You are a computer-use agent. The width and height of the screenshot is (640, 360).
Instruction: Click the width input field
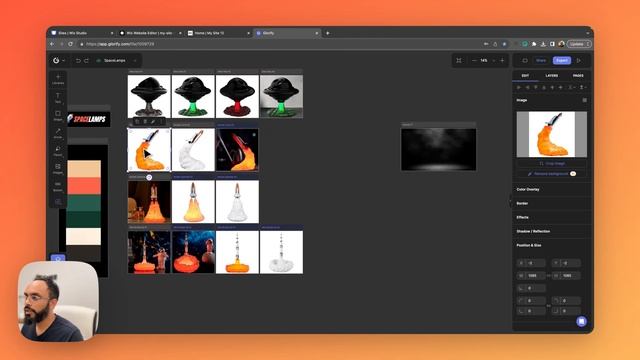(531, 276)
